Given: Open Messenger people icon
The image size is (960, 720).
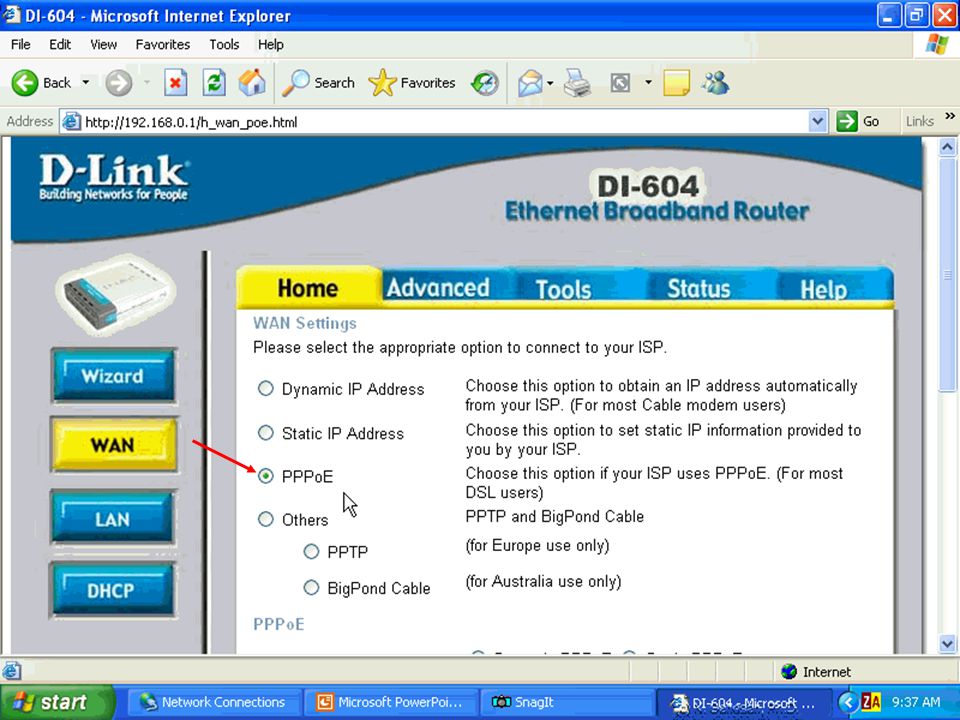Looking at the screenshot, I should click(716, 83).
